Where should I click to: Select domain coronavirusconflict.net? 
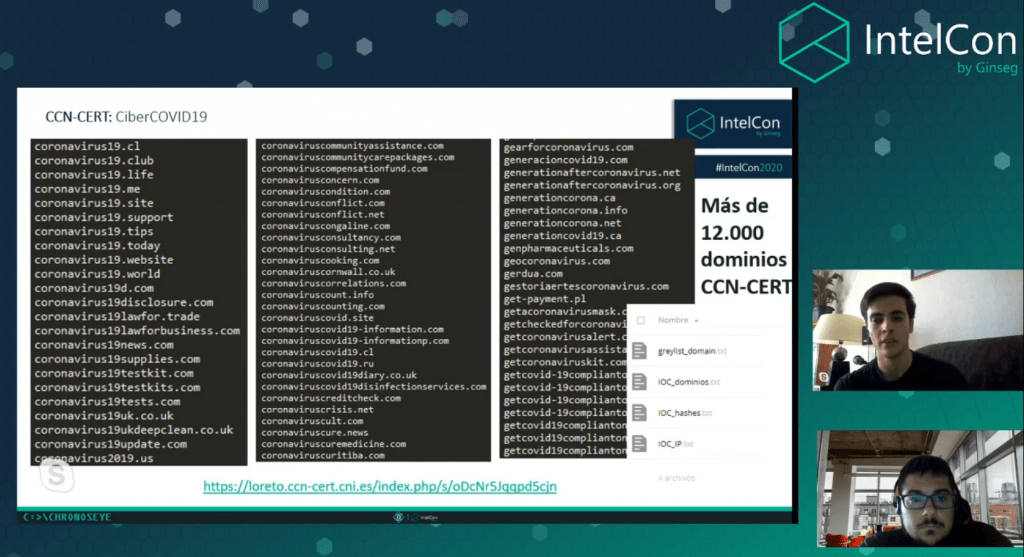323,214
